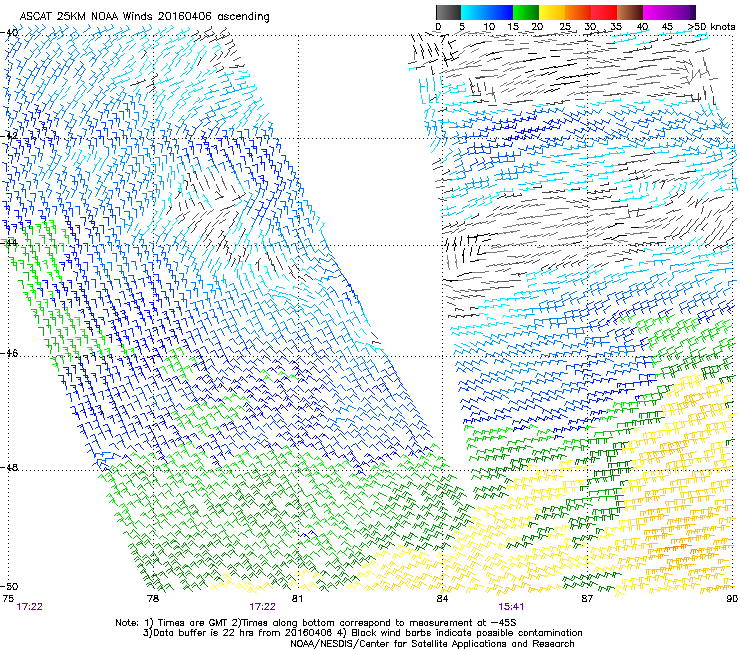The height and width of the screenshot is (650, 740).
Task: Click the note 'Times are GMT'
Action: [x=193, y=623]
